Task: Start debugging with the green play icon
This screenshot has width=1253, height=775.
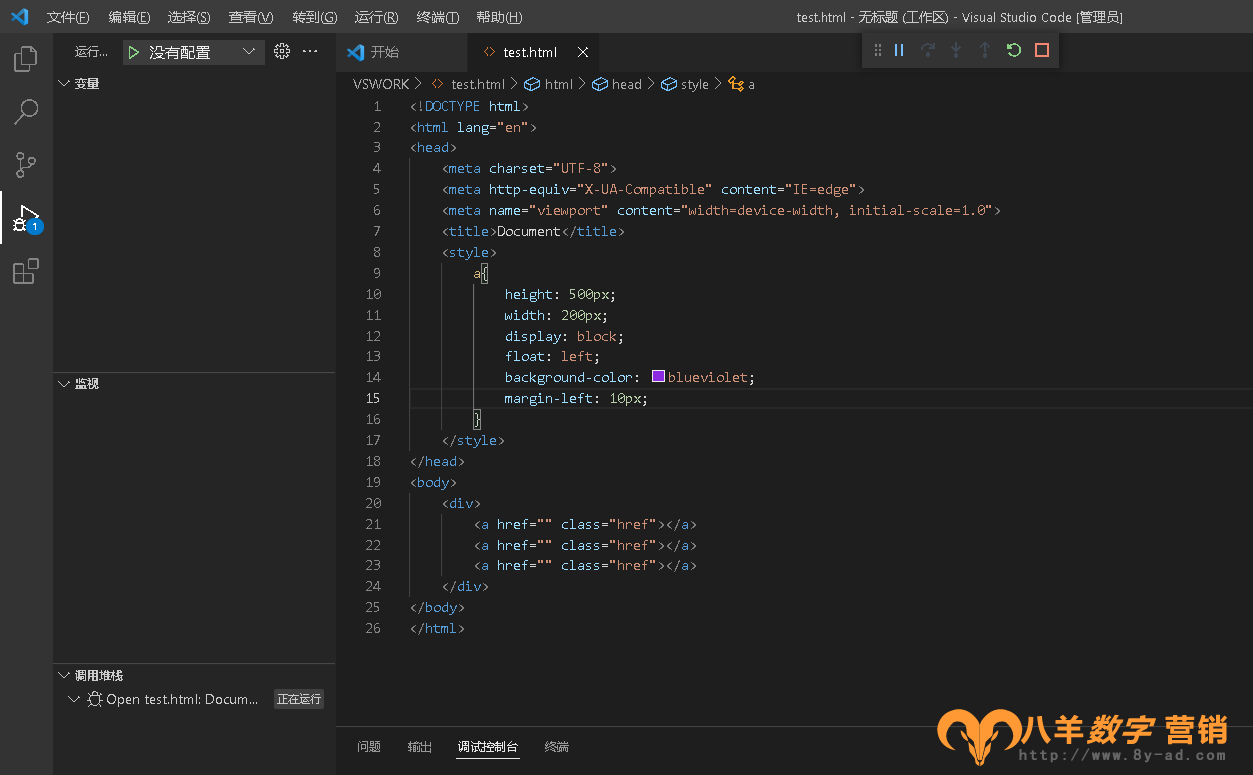Action: pos(134,52)
